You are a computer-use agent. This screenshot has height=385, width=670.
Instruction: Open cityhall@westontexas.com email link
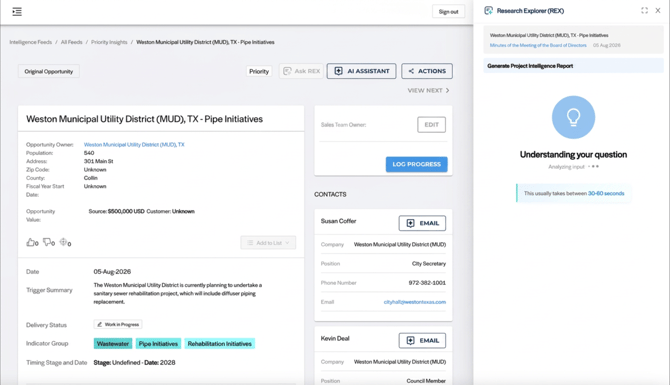[x=414, y=302]
